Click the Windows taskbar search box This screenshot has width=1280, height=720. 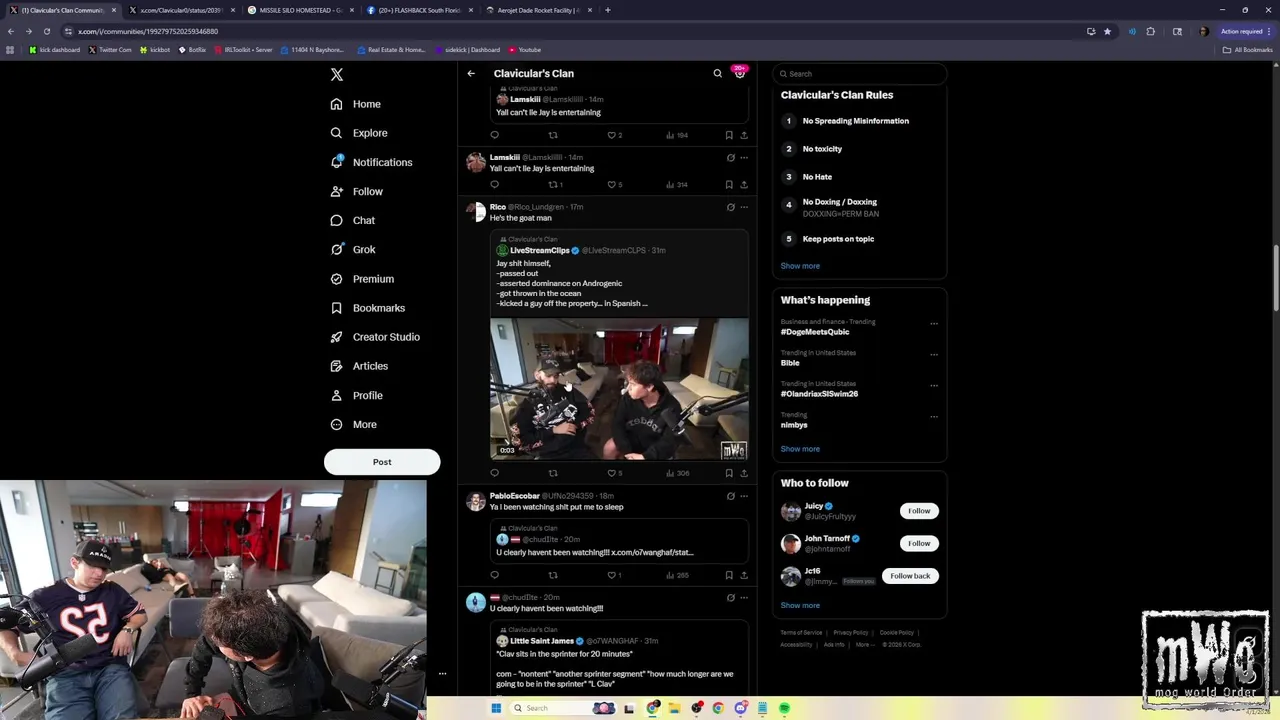click(565, 708)
